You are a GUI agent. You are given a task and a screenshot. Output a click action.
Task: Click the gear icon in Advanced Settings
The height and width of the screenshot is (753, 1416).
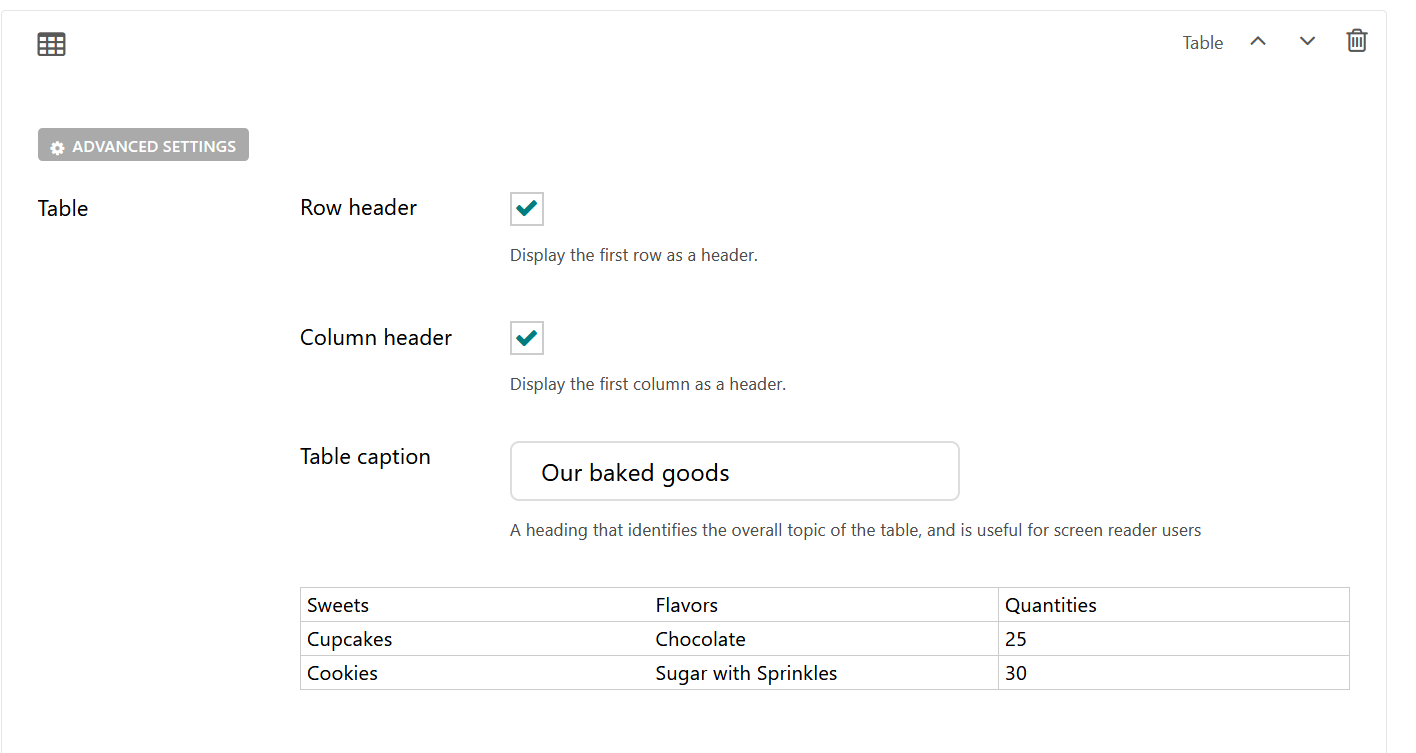(x=57, y=147)
